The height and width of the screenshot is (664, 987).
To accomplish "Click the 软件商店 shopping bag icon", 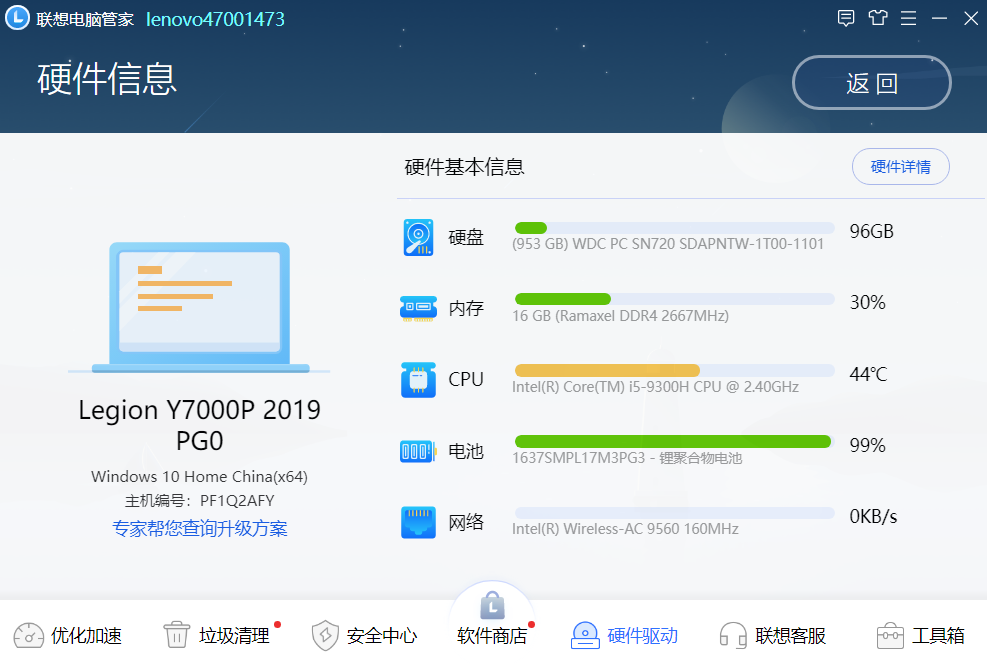I will click(x=492, y=605).
